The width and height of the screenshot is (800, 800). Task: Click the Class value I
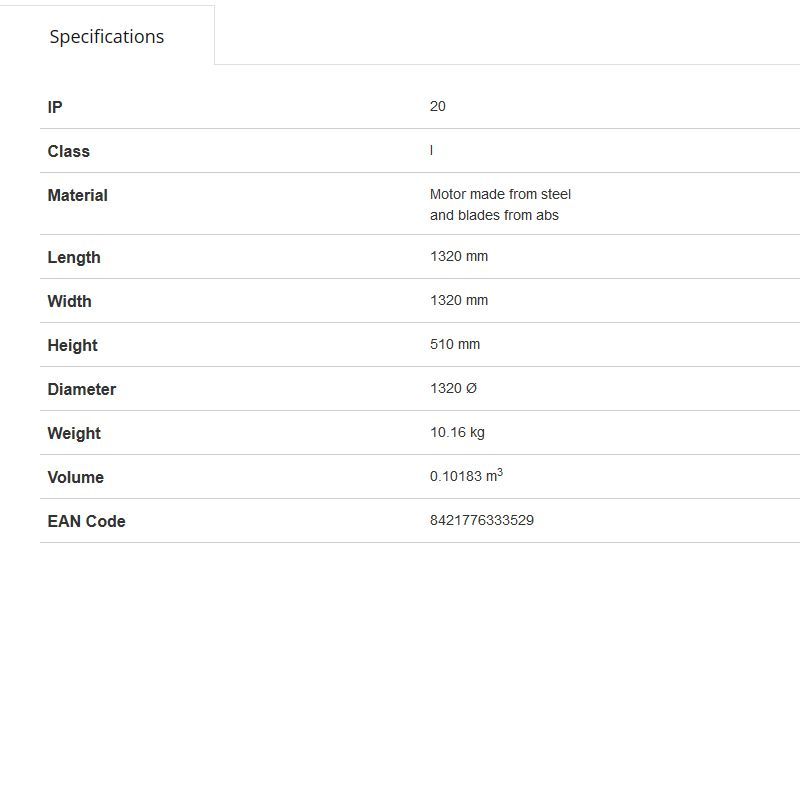(x=431, y=150)
